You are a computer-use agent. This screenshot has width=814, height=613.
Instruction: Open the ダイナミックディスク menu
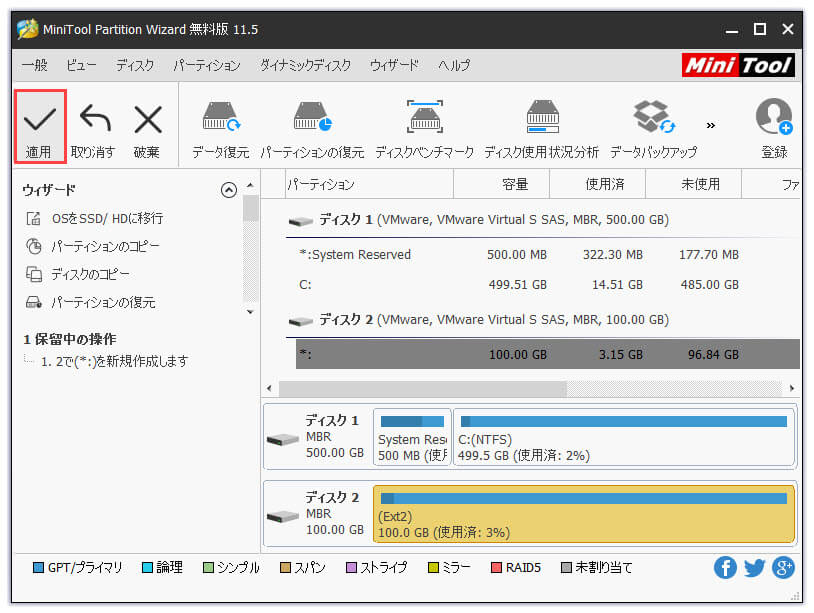point(305,65)
